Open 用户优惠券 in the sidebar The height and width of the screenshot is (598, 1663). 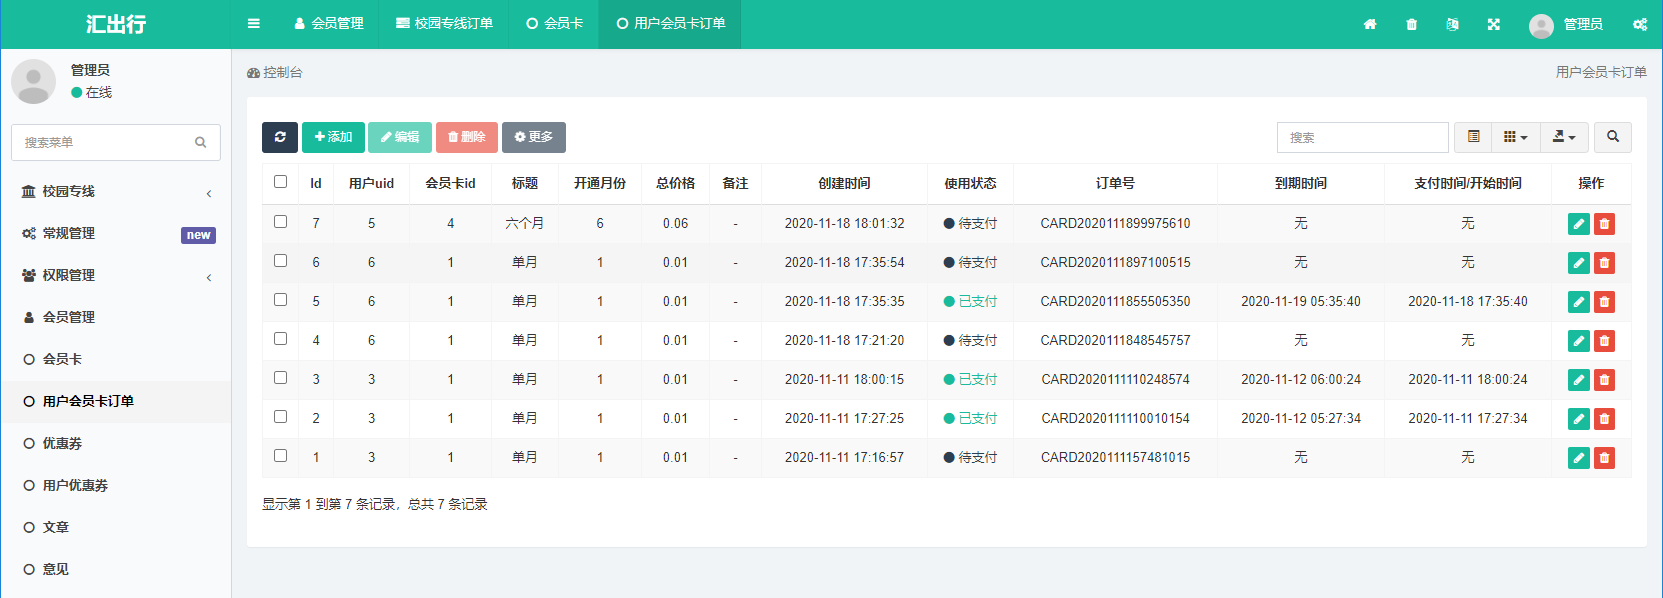click(x=116, y=485)
